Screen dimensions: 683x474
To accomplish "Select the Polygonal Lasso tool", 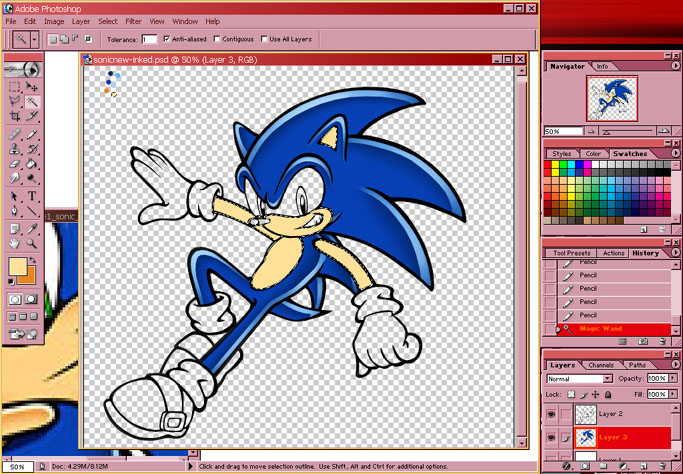I will 15,101.
